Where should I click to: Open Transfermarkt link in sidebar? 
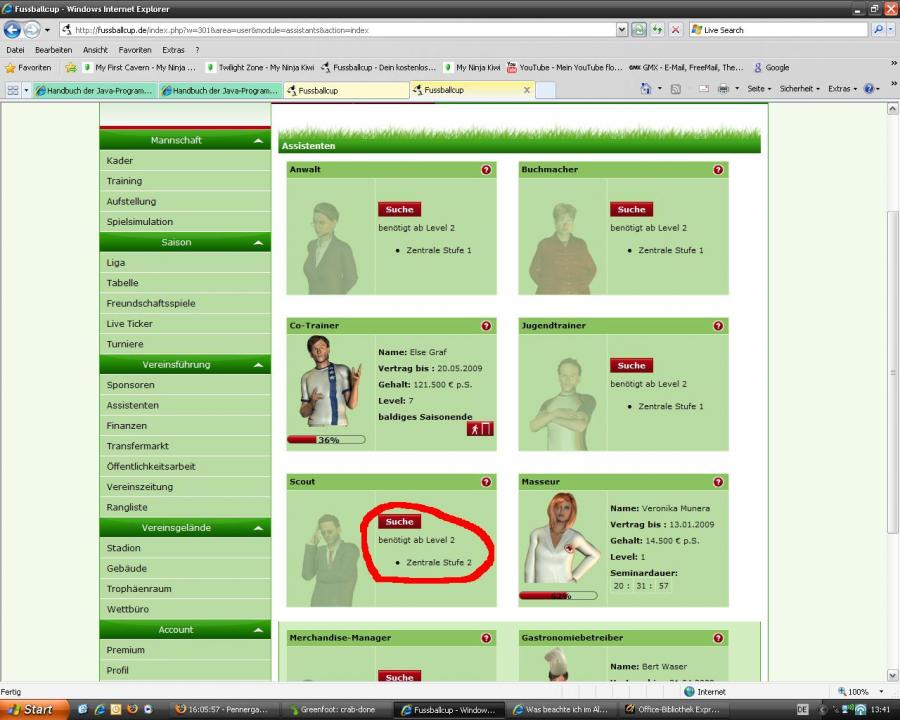tap(138, 446)
